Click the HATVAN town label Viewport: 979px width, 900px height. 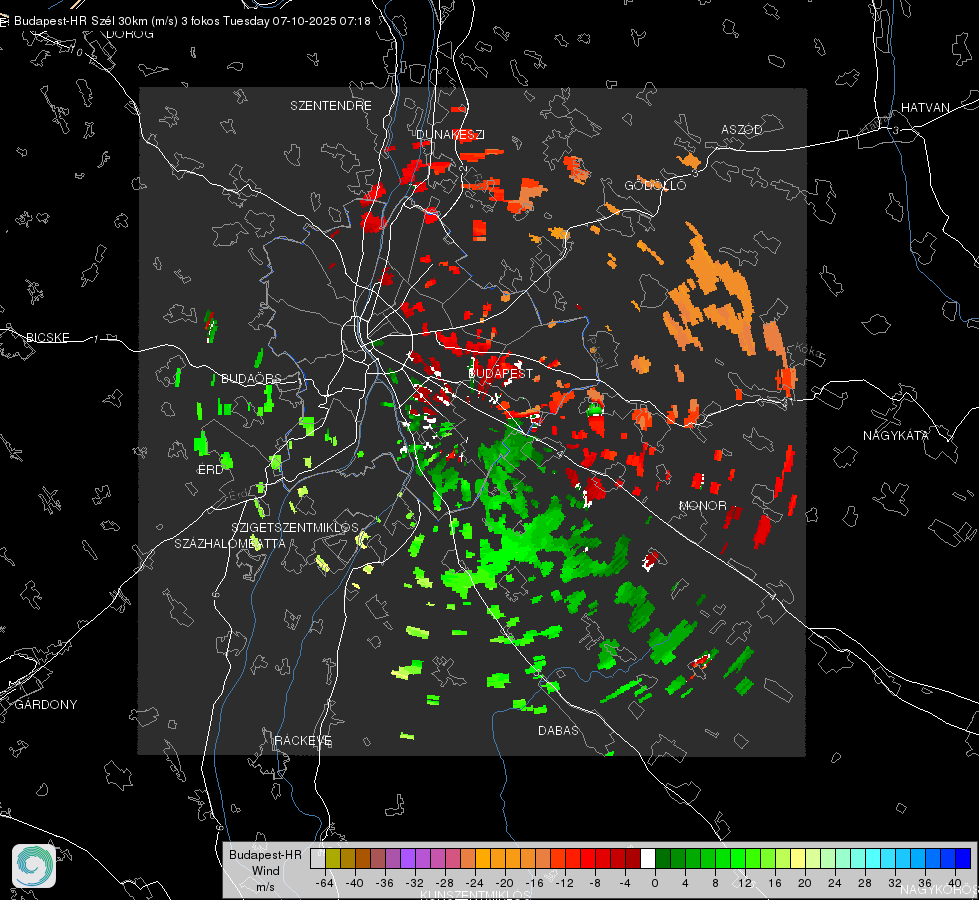point(925,107)
